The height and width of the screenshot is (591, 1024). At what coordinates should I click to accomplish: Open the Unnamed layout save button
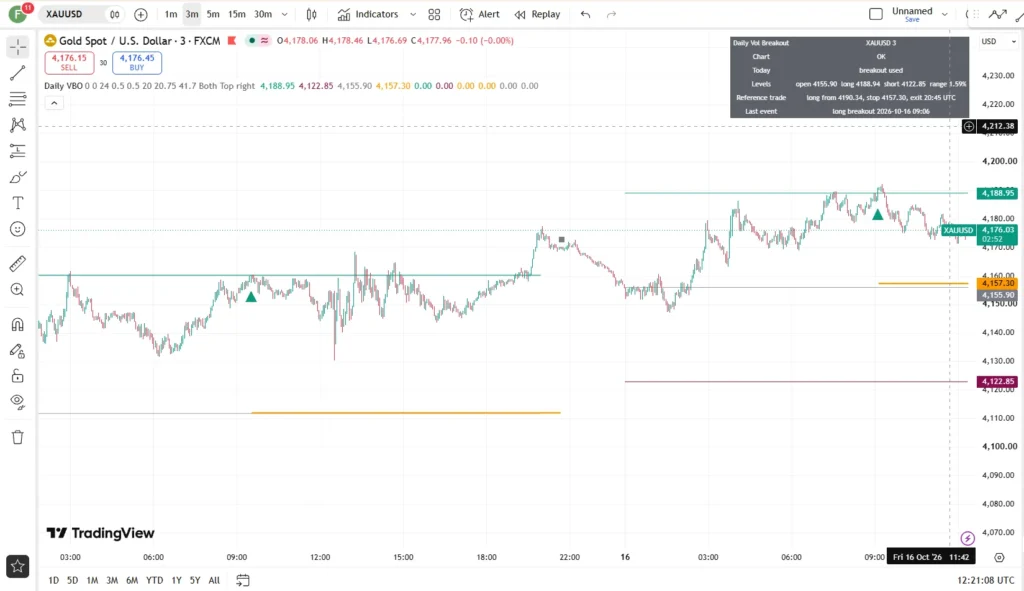click(x=912, y=14)
